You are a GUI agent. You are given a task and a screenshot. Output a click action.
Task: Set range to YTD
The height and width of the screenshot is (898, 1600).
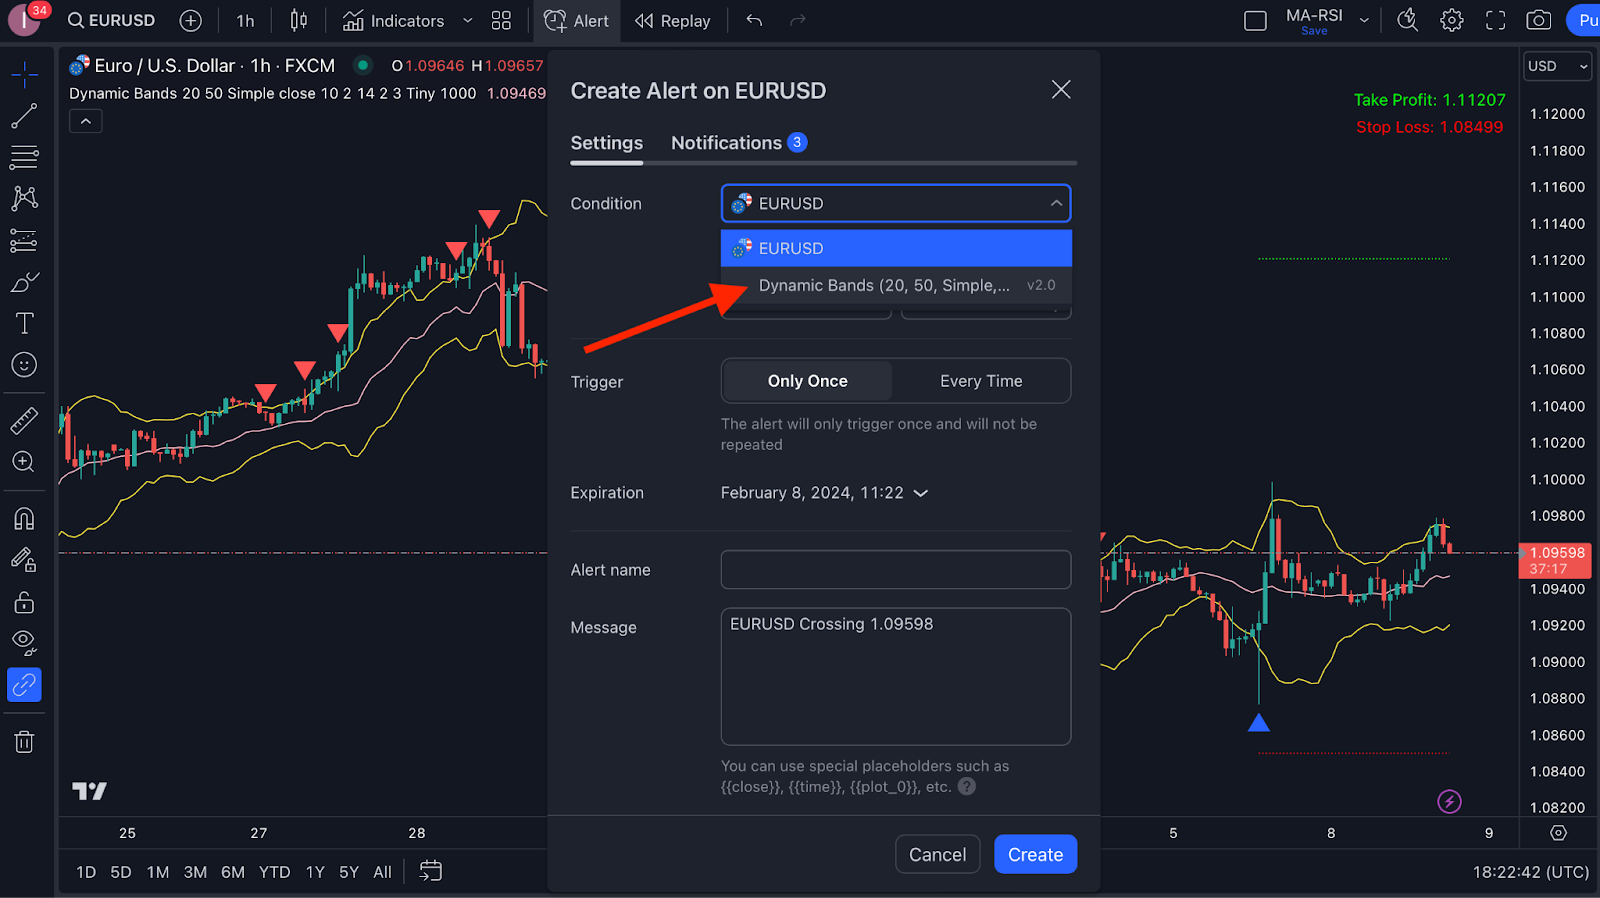click(275, 872)
